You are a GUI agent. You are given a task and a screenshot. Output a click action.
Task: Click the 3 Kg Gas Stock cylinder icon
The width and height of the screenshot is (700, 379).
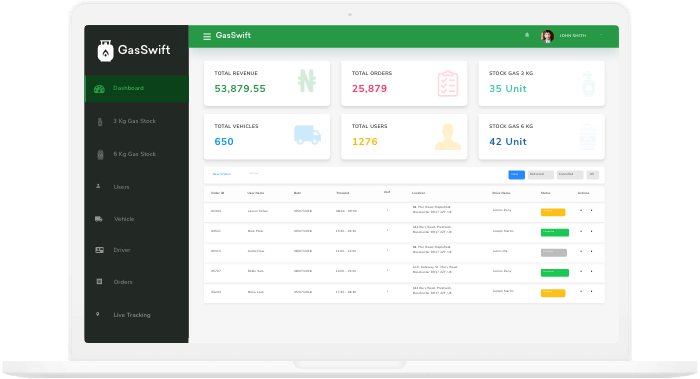pos(100,121)
